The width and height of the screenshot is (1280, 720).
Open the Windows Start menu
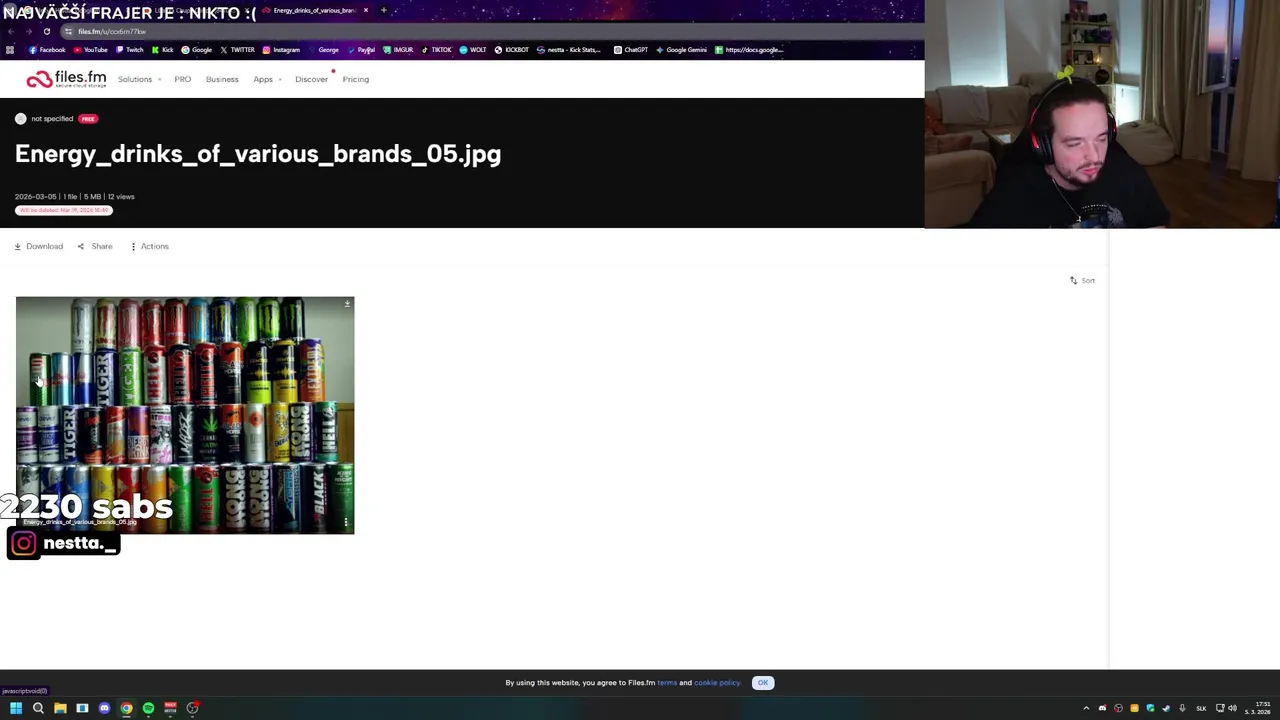coord(16,708)
